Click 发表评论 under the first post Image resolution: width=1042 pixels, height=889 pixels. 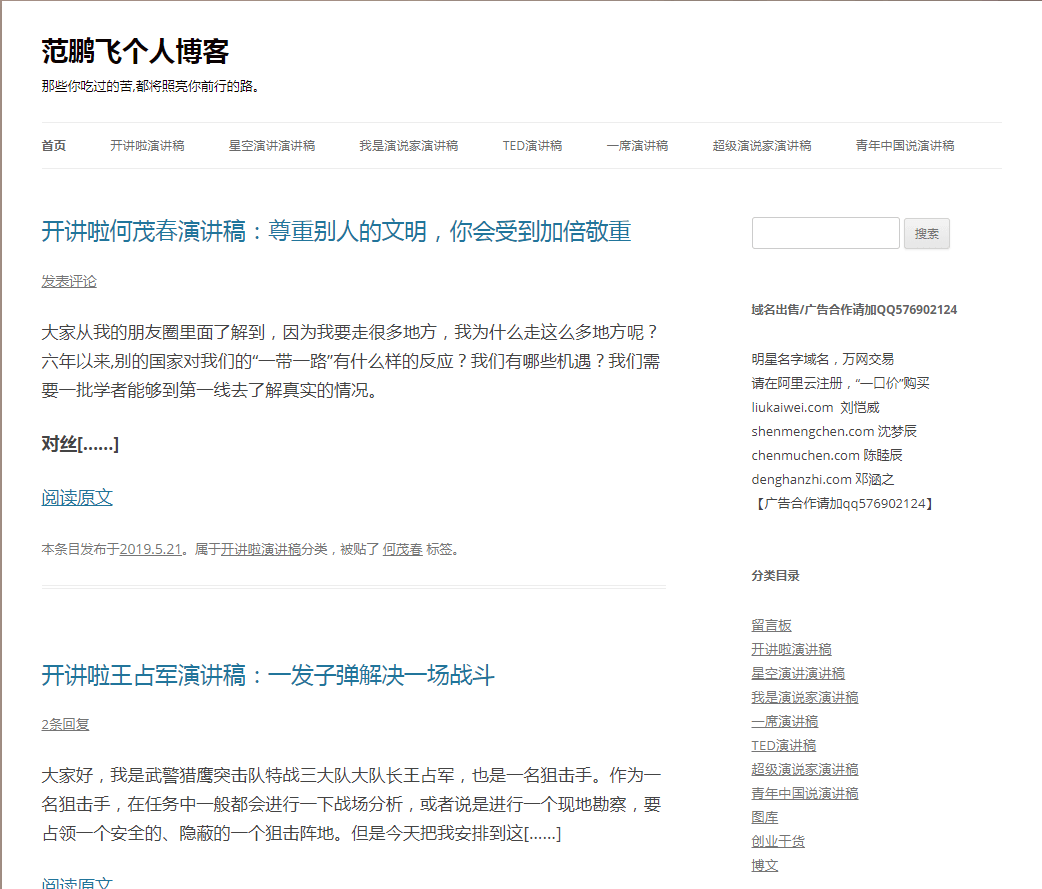pyautogui.click(x=69, y=281)
